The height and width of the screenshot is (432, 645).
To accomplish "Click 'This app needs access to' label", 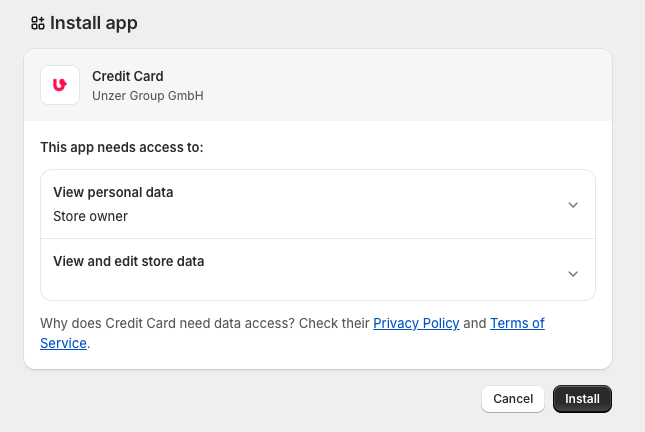I will [121, 147].
